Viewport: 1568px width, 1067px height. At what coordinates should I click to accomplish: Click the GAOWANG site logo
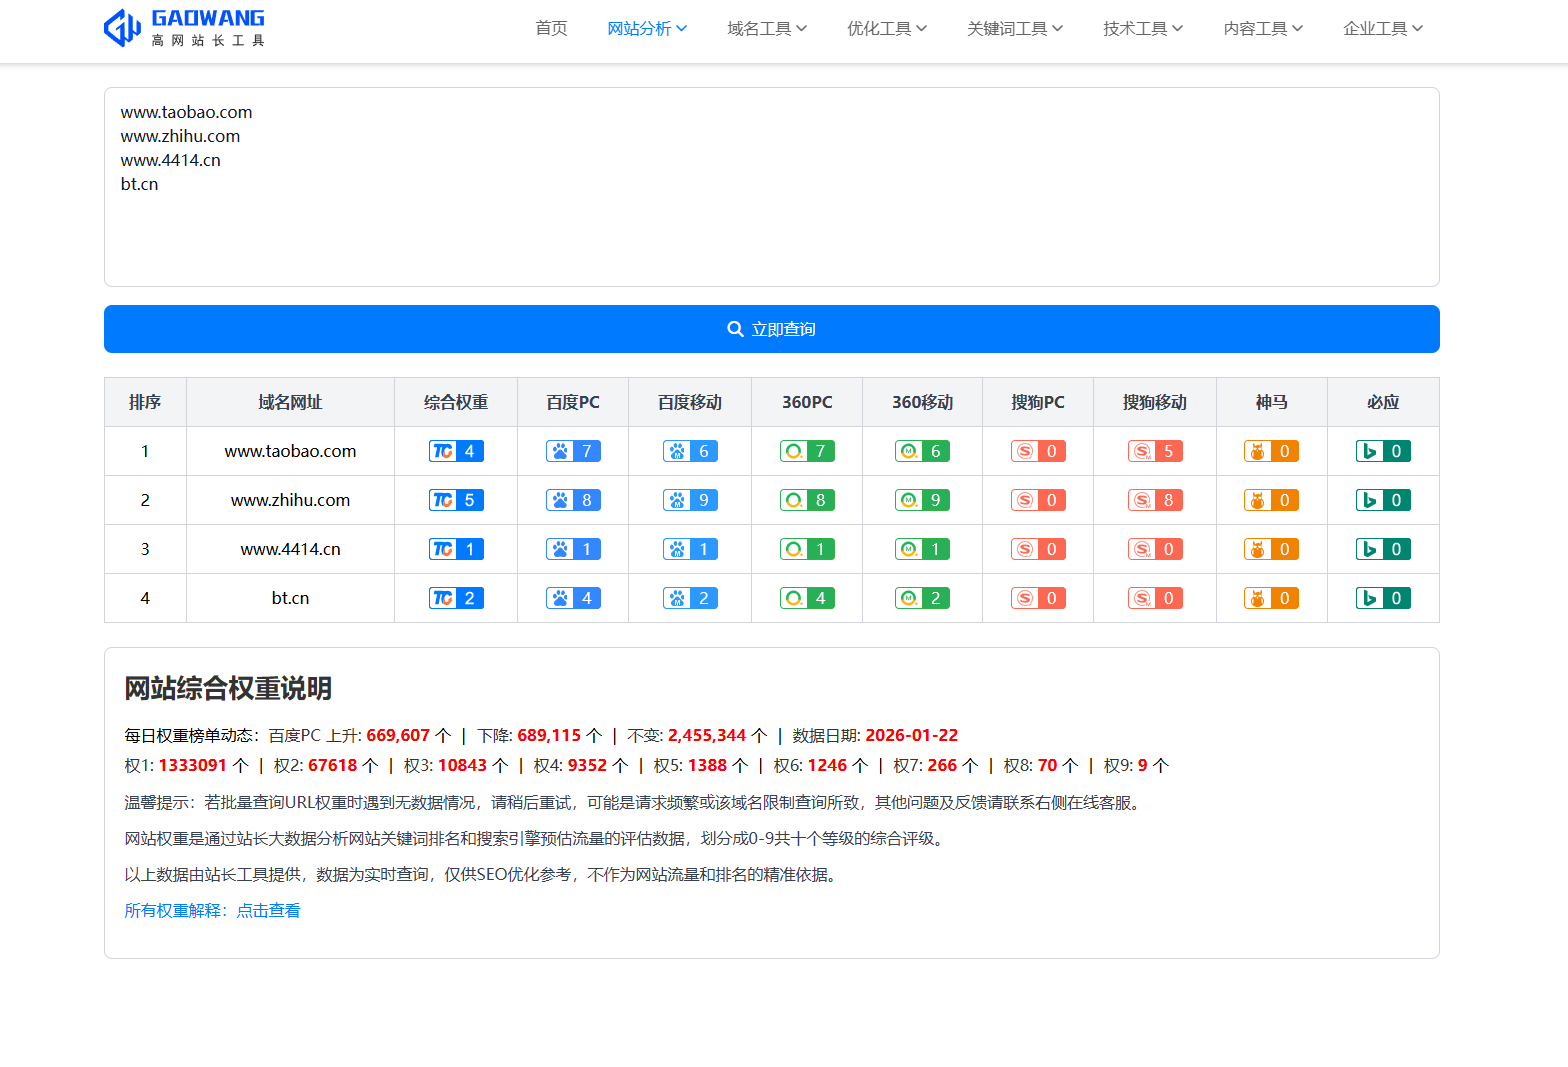point(184,28)
